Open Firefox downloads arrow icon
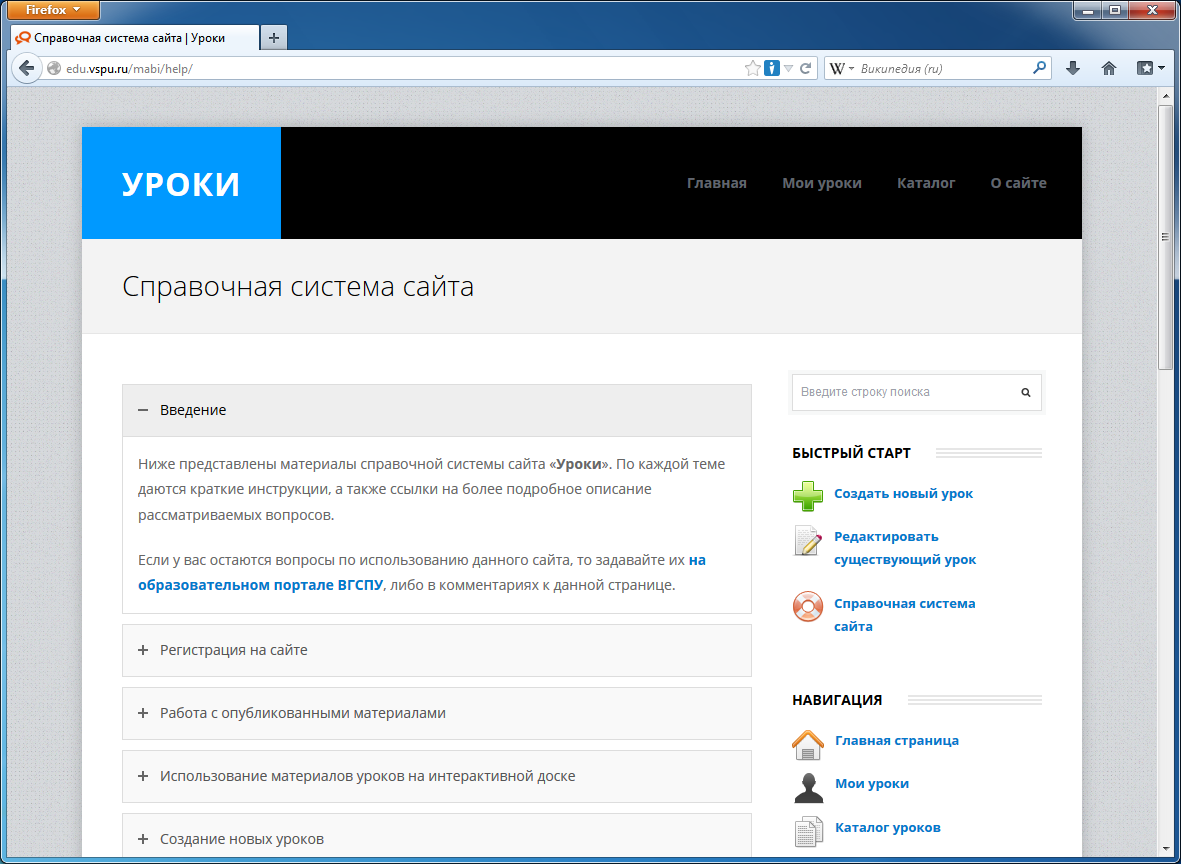 click(1073, 69)
